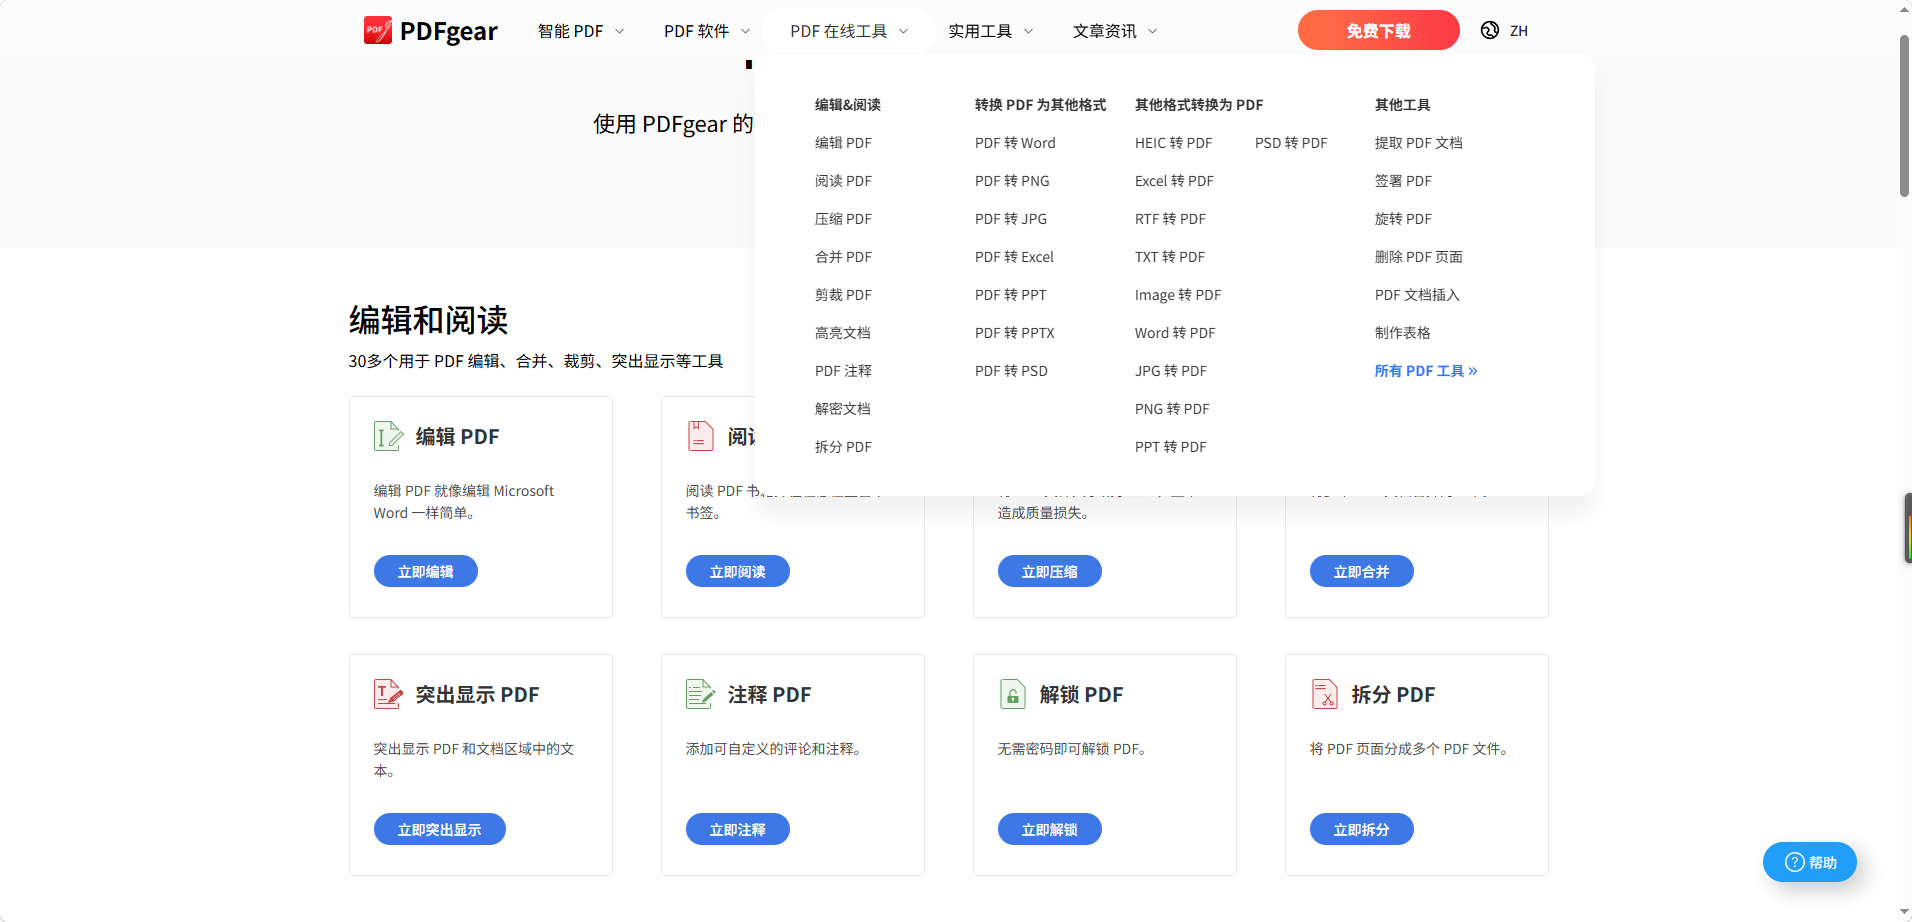Choose 拆分 PDF menu entry
This screenshot has width=1912, height=922.
pos(843,447)
